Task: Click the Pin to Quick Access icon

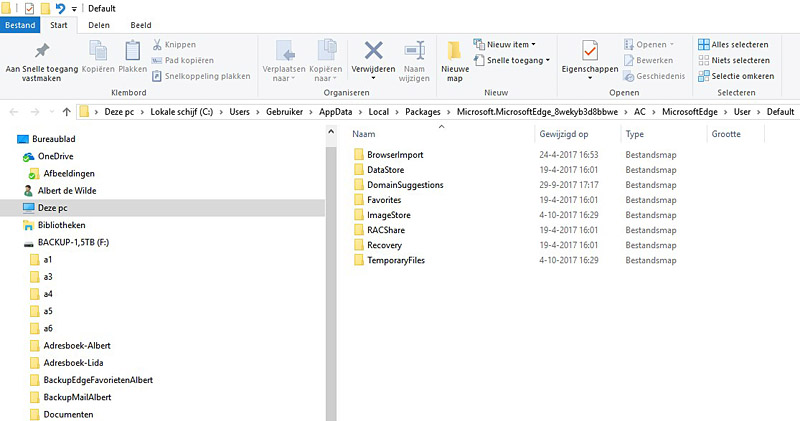Action: [x=41, y=51]
